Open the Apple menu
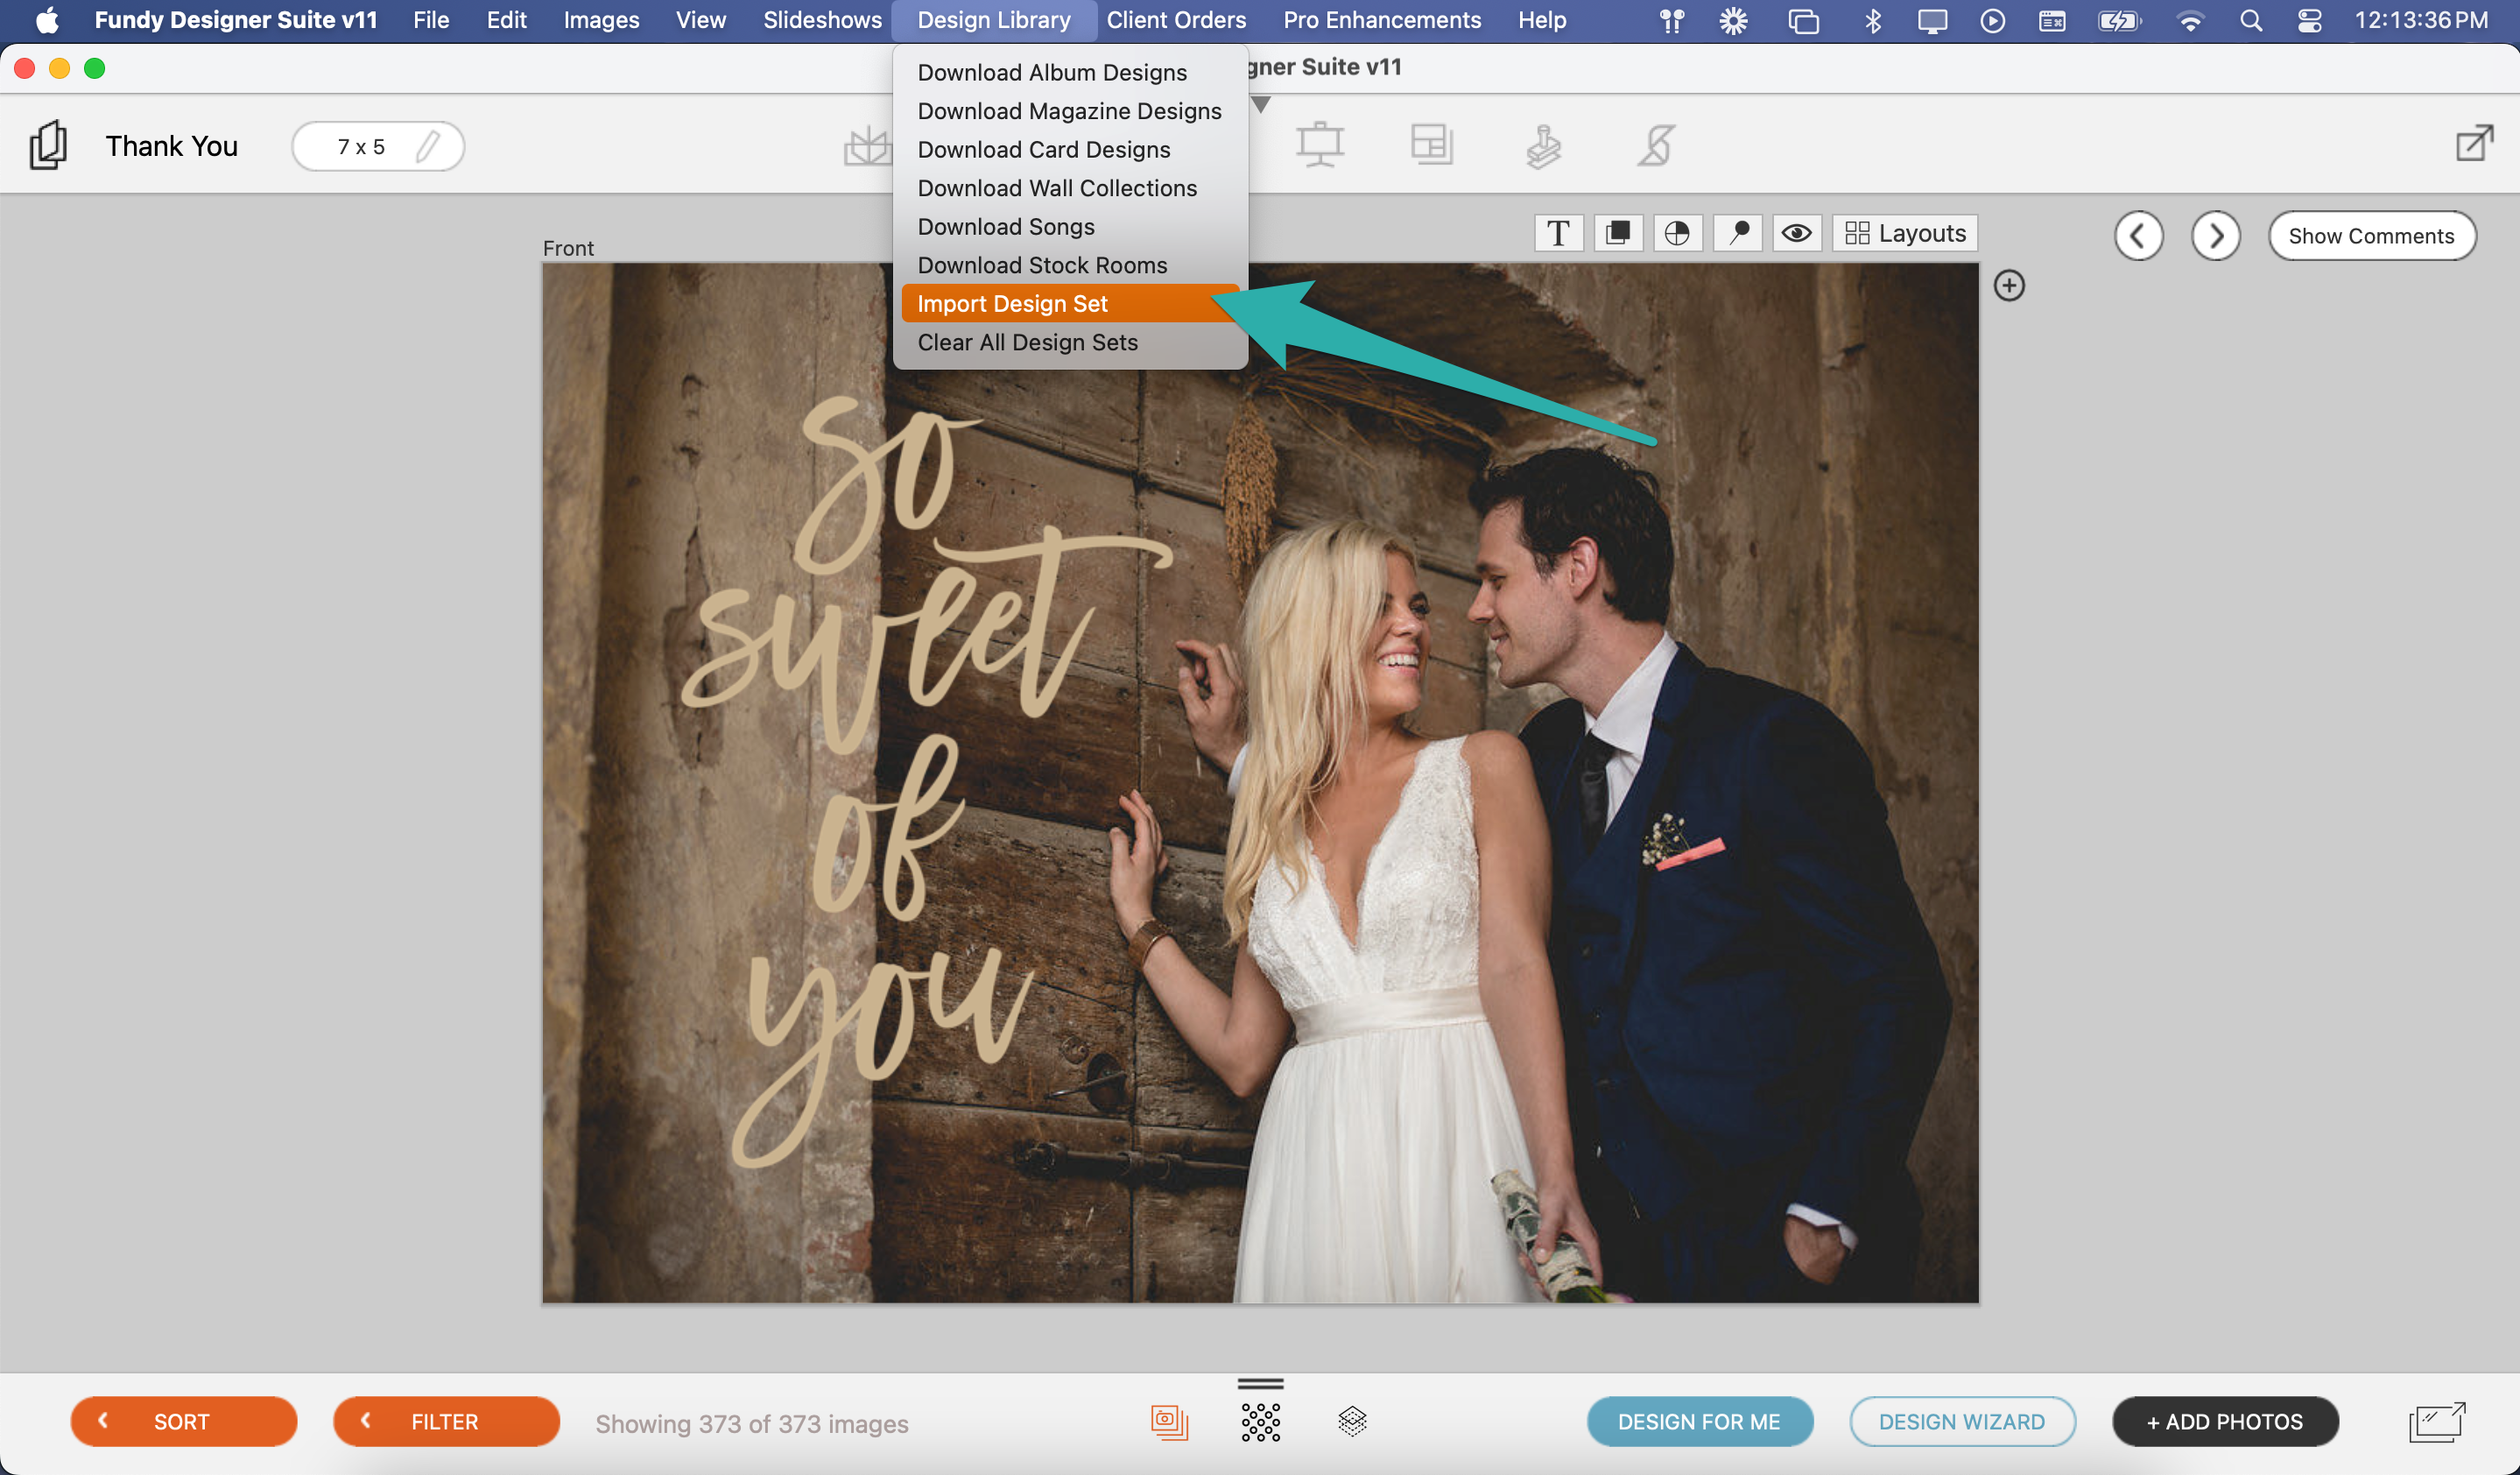2520x1475 pixels. tap(47, 20)
